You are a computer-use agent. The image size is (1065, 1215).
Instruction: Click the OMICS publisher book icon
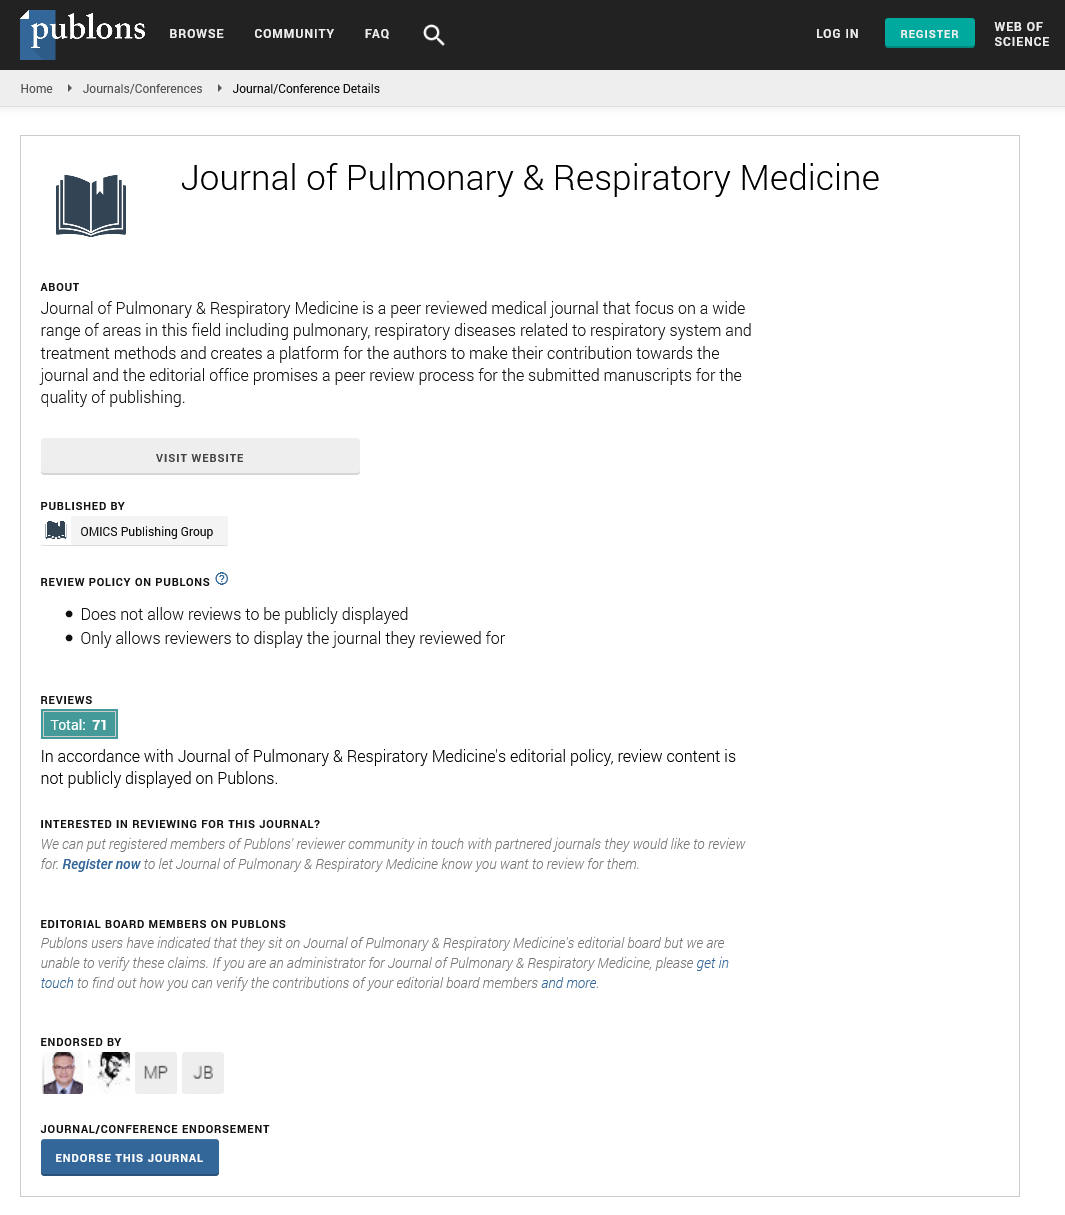pyautogui.click(x=56, y=531)
